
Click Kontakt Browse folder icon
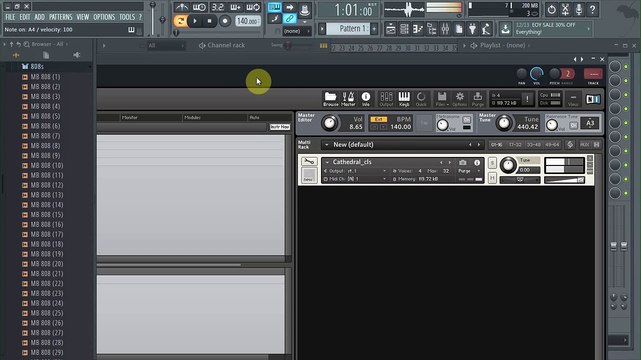tap(330, 99)
